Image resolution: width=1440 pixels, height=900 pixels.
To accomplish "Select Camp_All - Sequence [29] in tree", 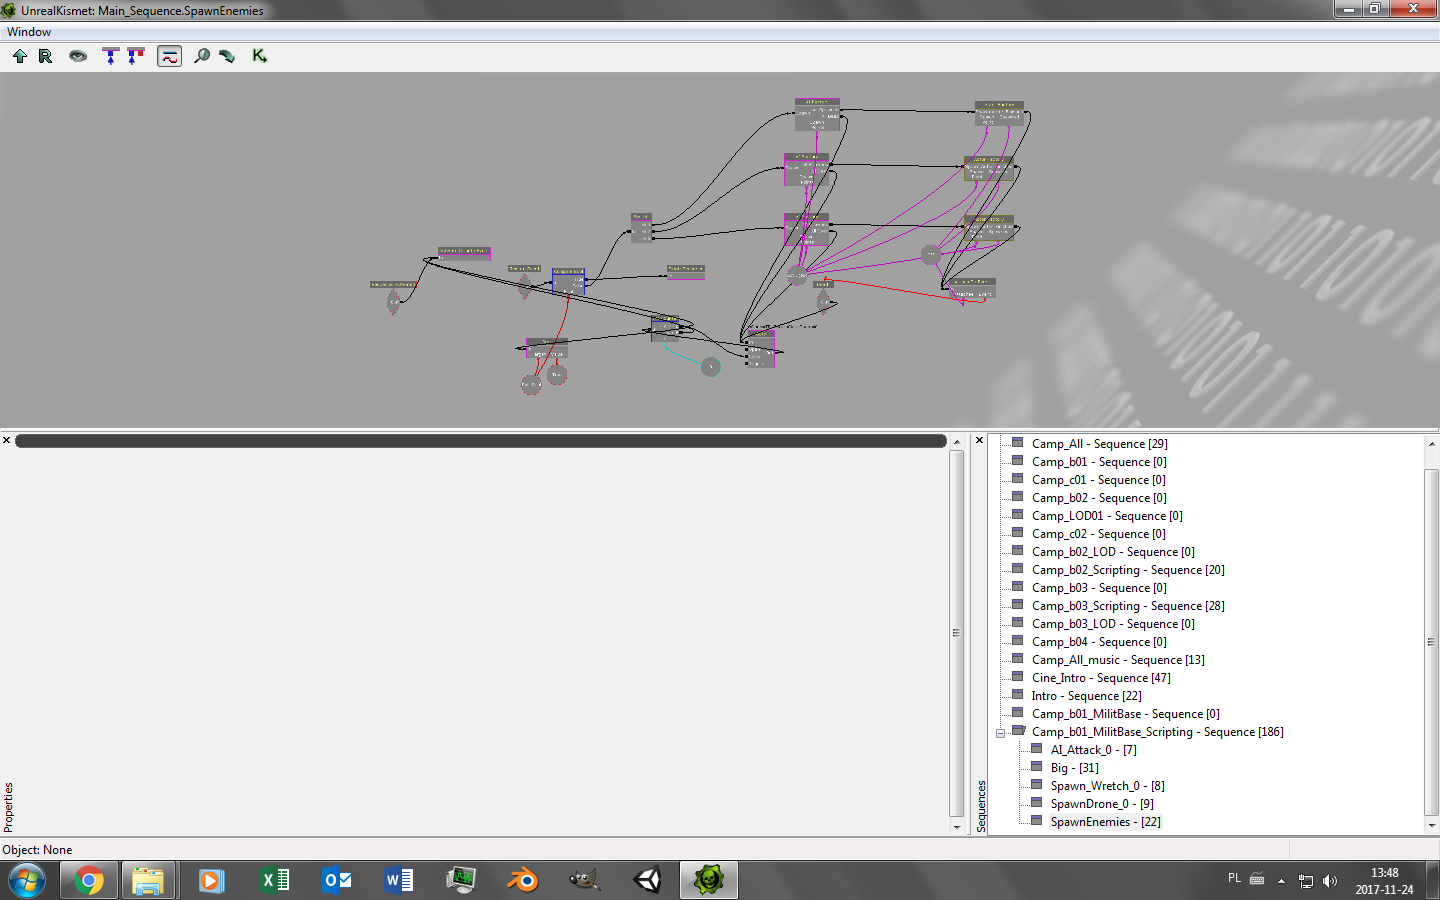I will (x=1099, y=444).
